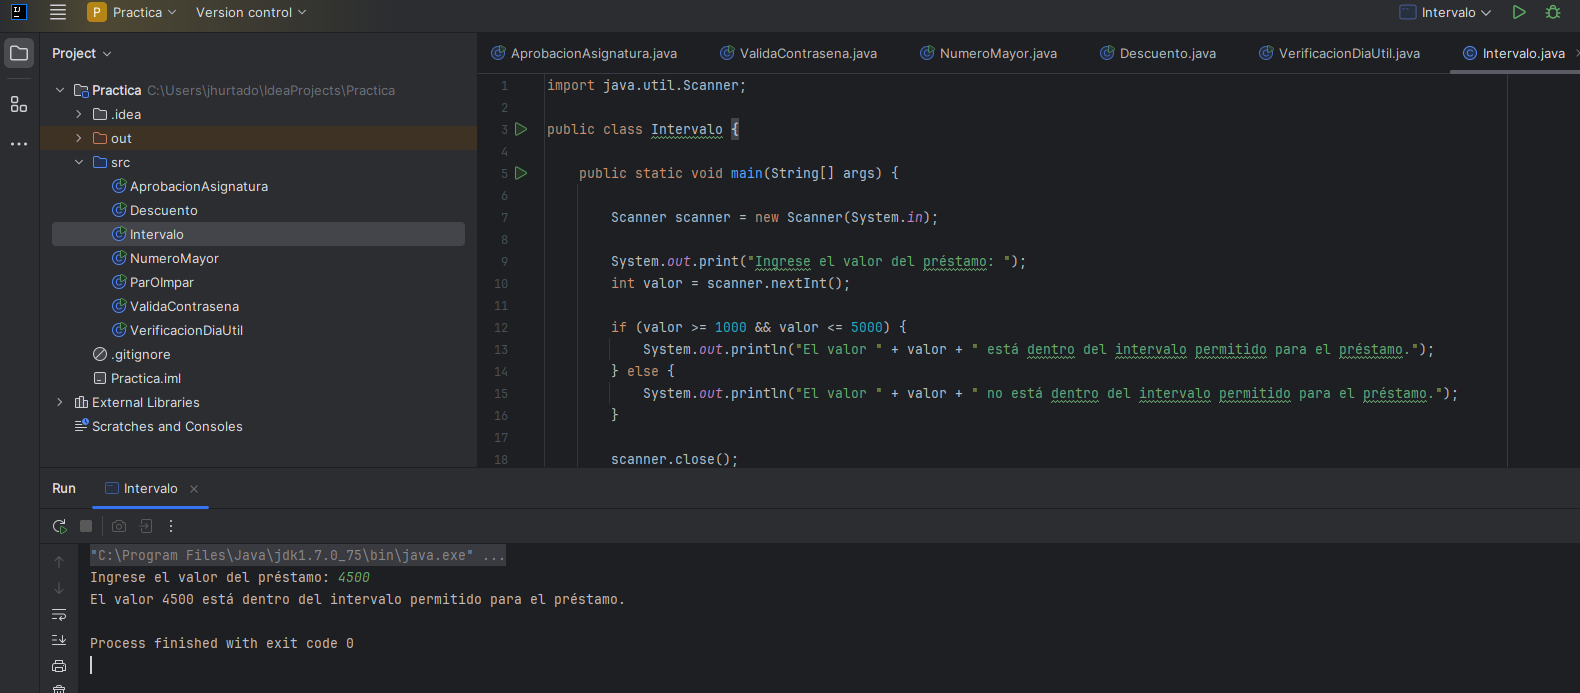Click 'Process finished with exit code 0' text

tap(222, 643)
